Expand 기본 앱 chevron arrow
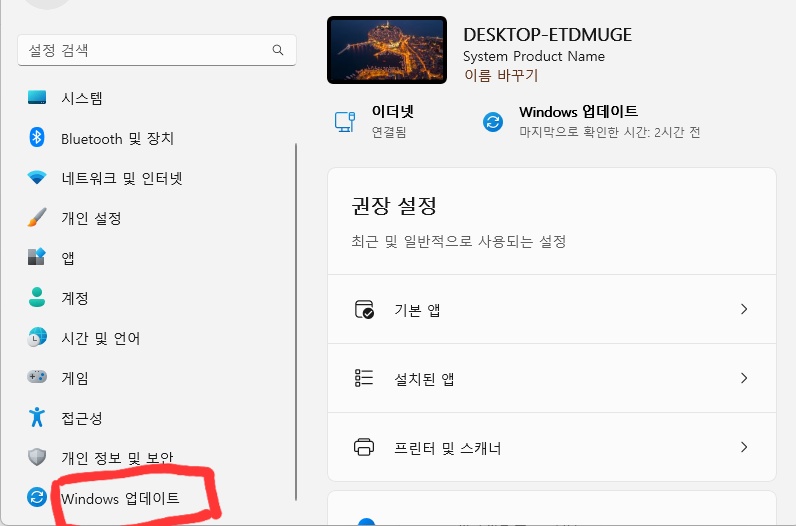Image resolution: width=796 pixels, height=526 pixels. point(744,309)
